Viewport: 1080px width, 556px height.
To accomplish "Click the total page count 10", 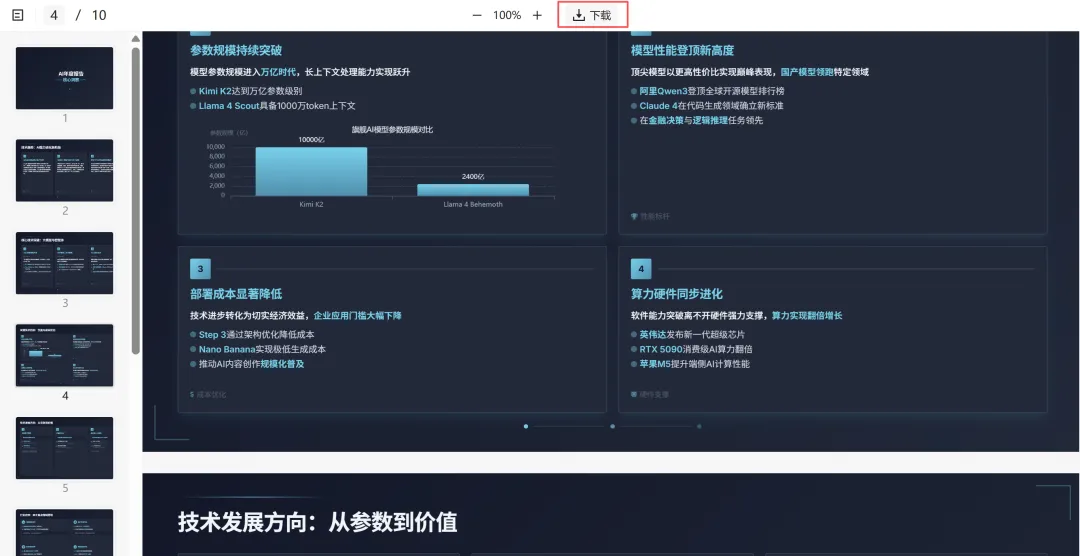I will pos(99,15).
